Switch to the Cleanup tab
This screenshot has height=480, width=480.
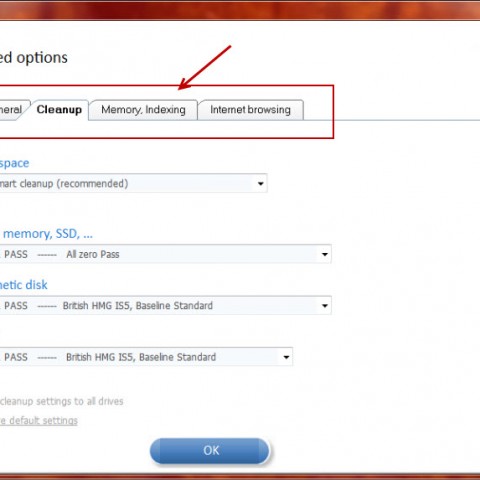click(59, 110)
